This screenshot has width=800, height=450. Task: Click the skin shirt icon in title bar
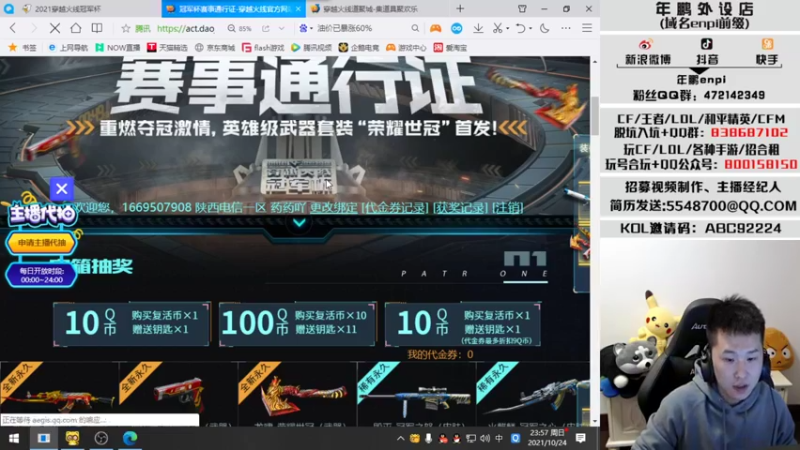click(522, 9)
